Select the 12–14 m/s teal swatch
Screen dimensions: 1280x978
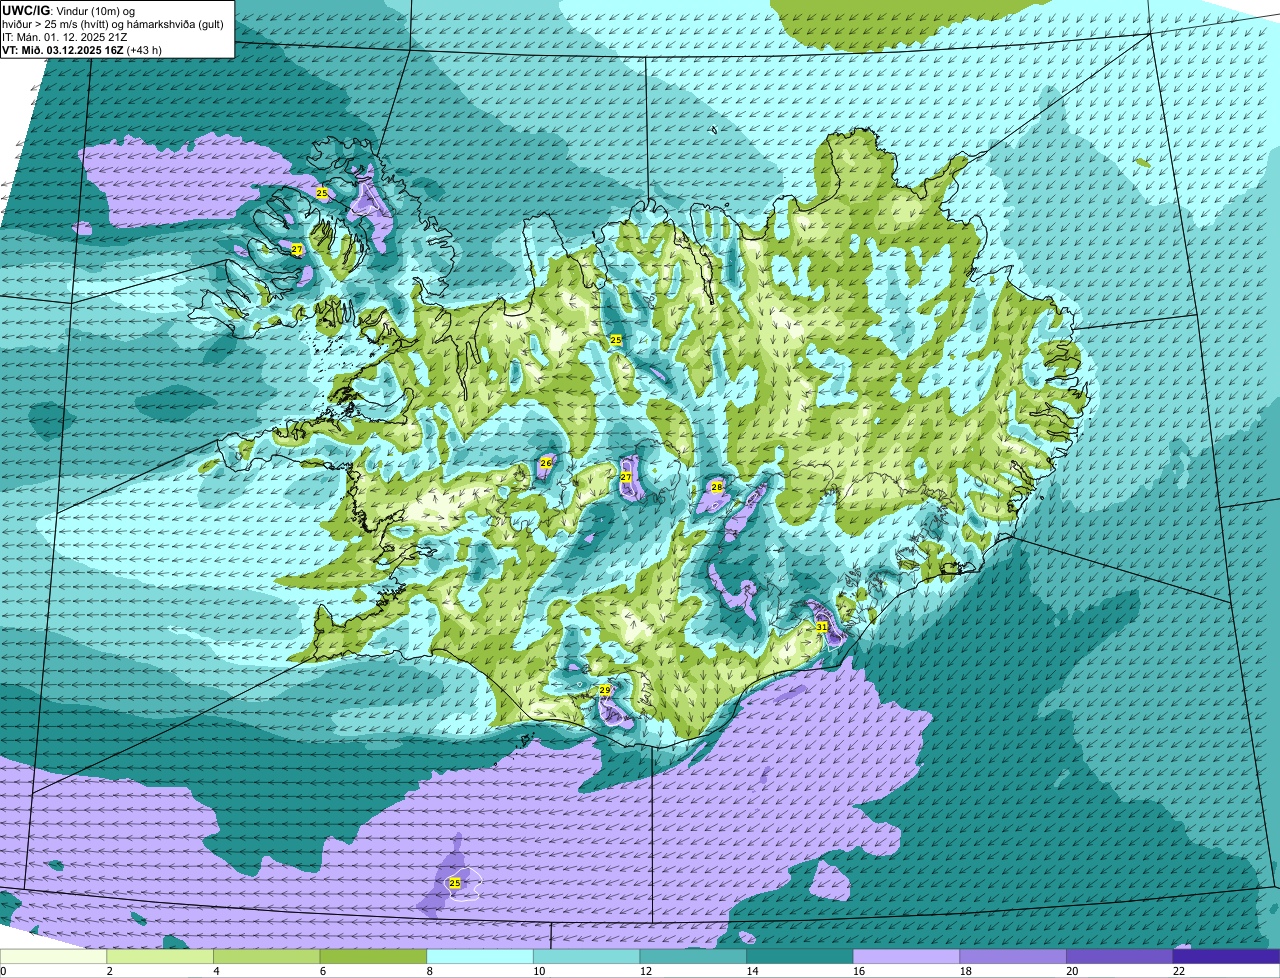pos(693,956)
